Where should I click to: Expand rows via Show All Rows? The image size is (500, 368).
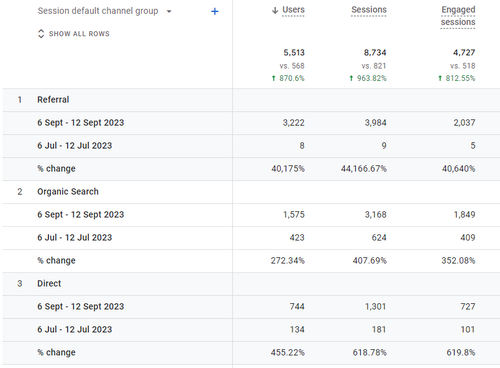pyautogui.click(x=74, y=34)
